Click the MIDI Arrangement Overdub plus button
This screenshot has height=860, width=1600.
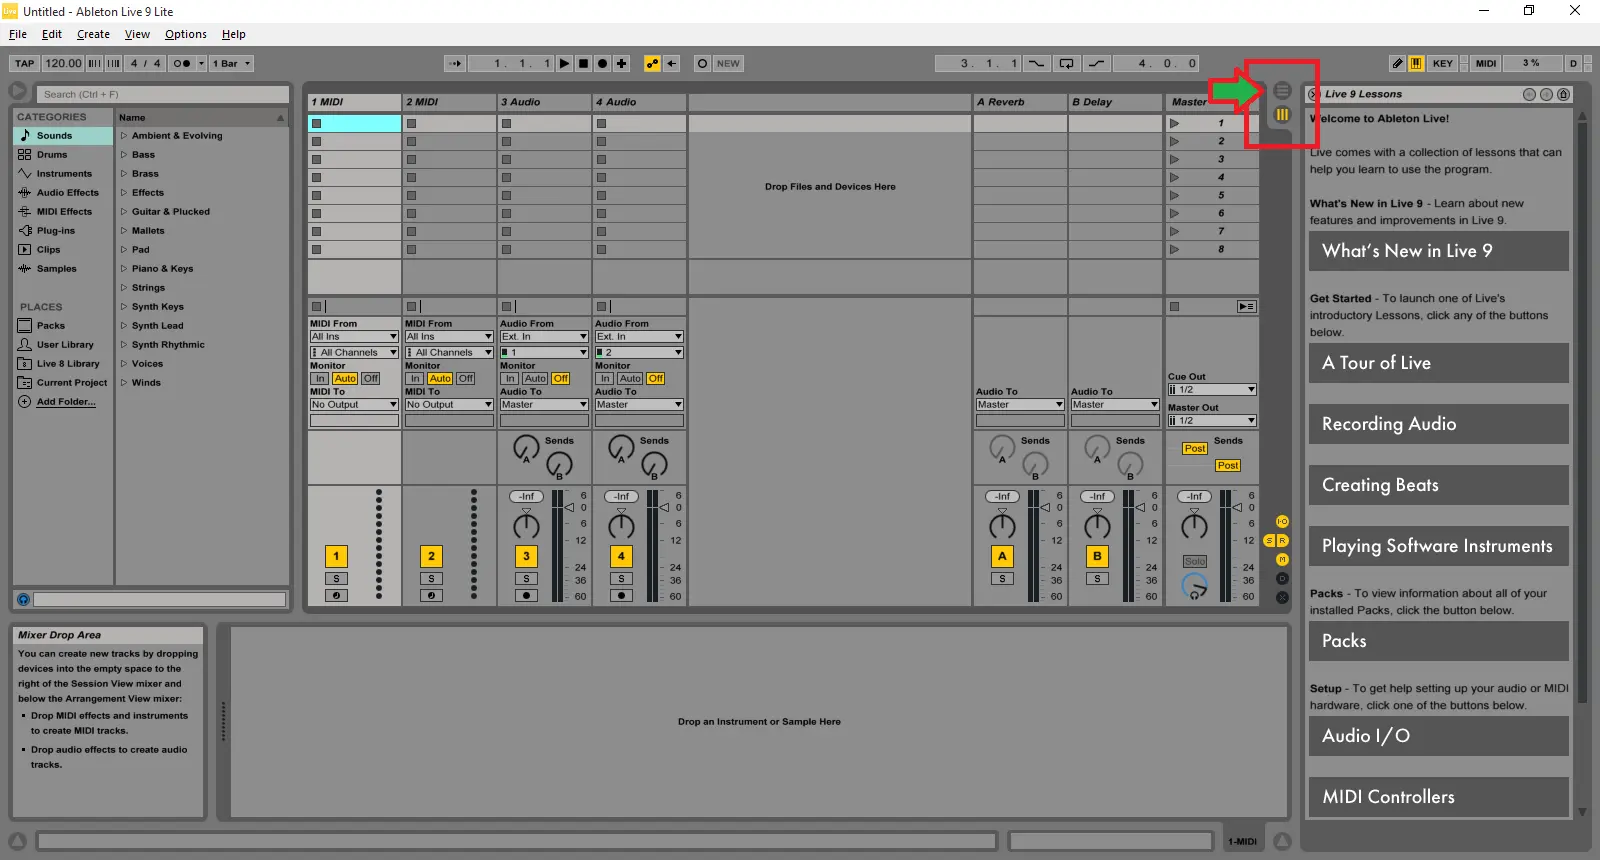(x=622, y=63)
